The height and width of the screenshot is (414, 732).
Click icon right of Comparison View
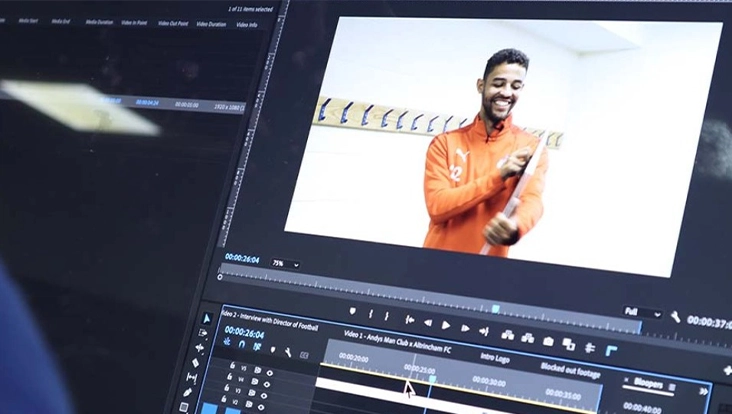590,348
